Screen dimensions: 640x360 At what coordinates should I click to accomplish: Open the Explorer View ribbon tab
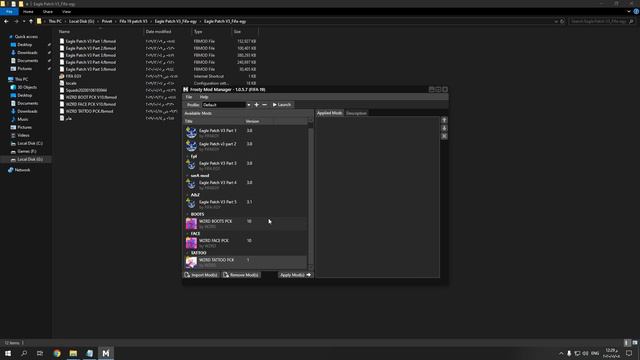coord(67,12)
